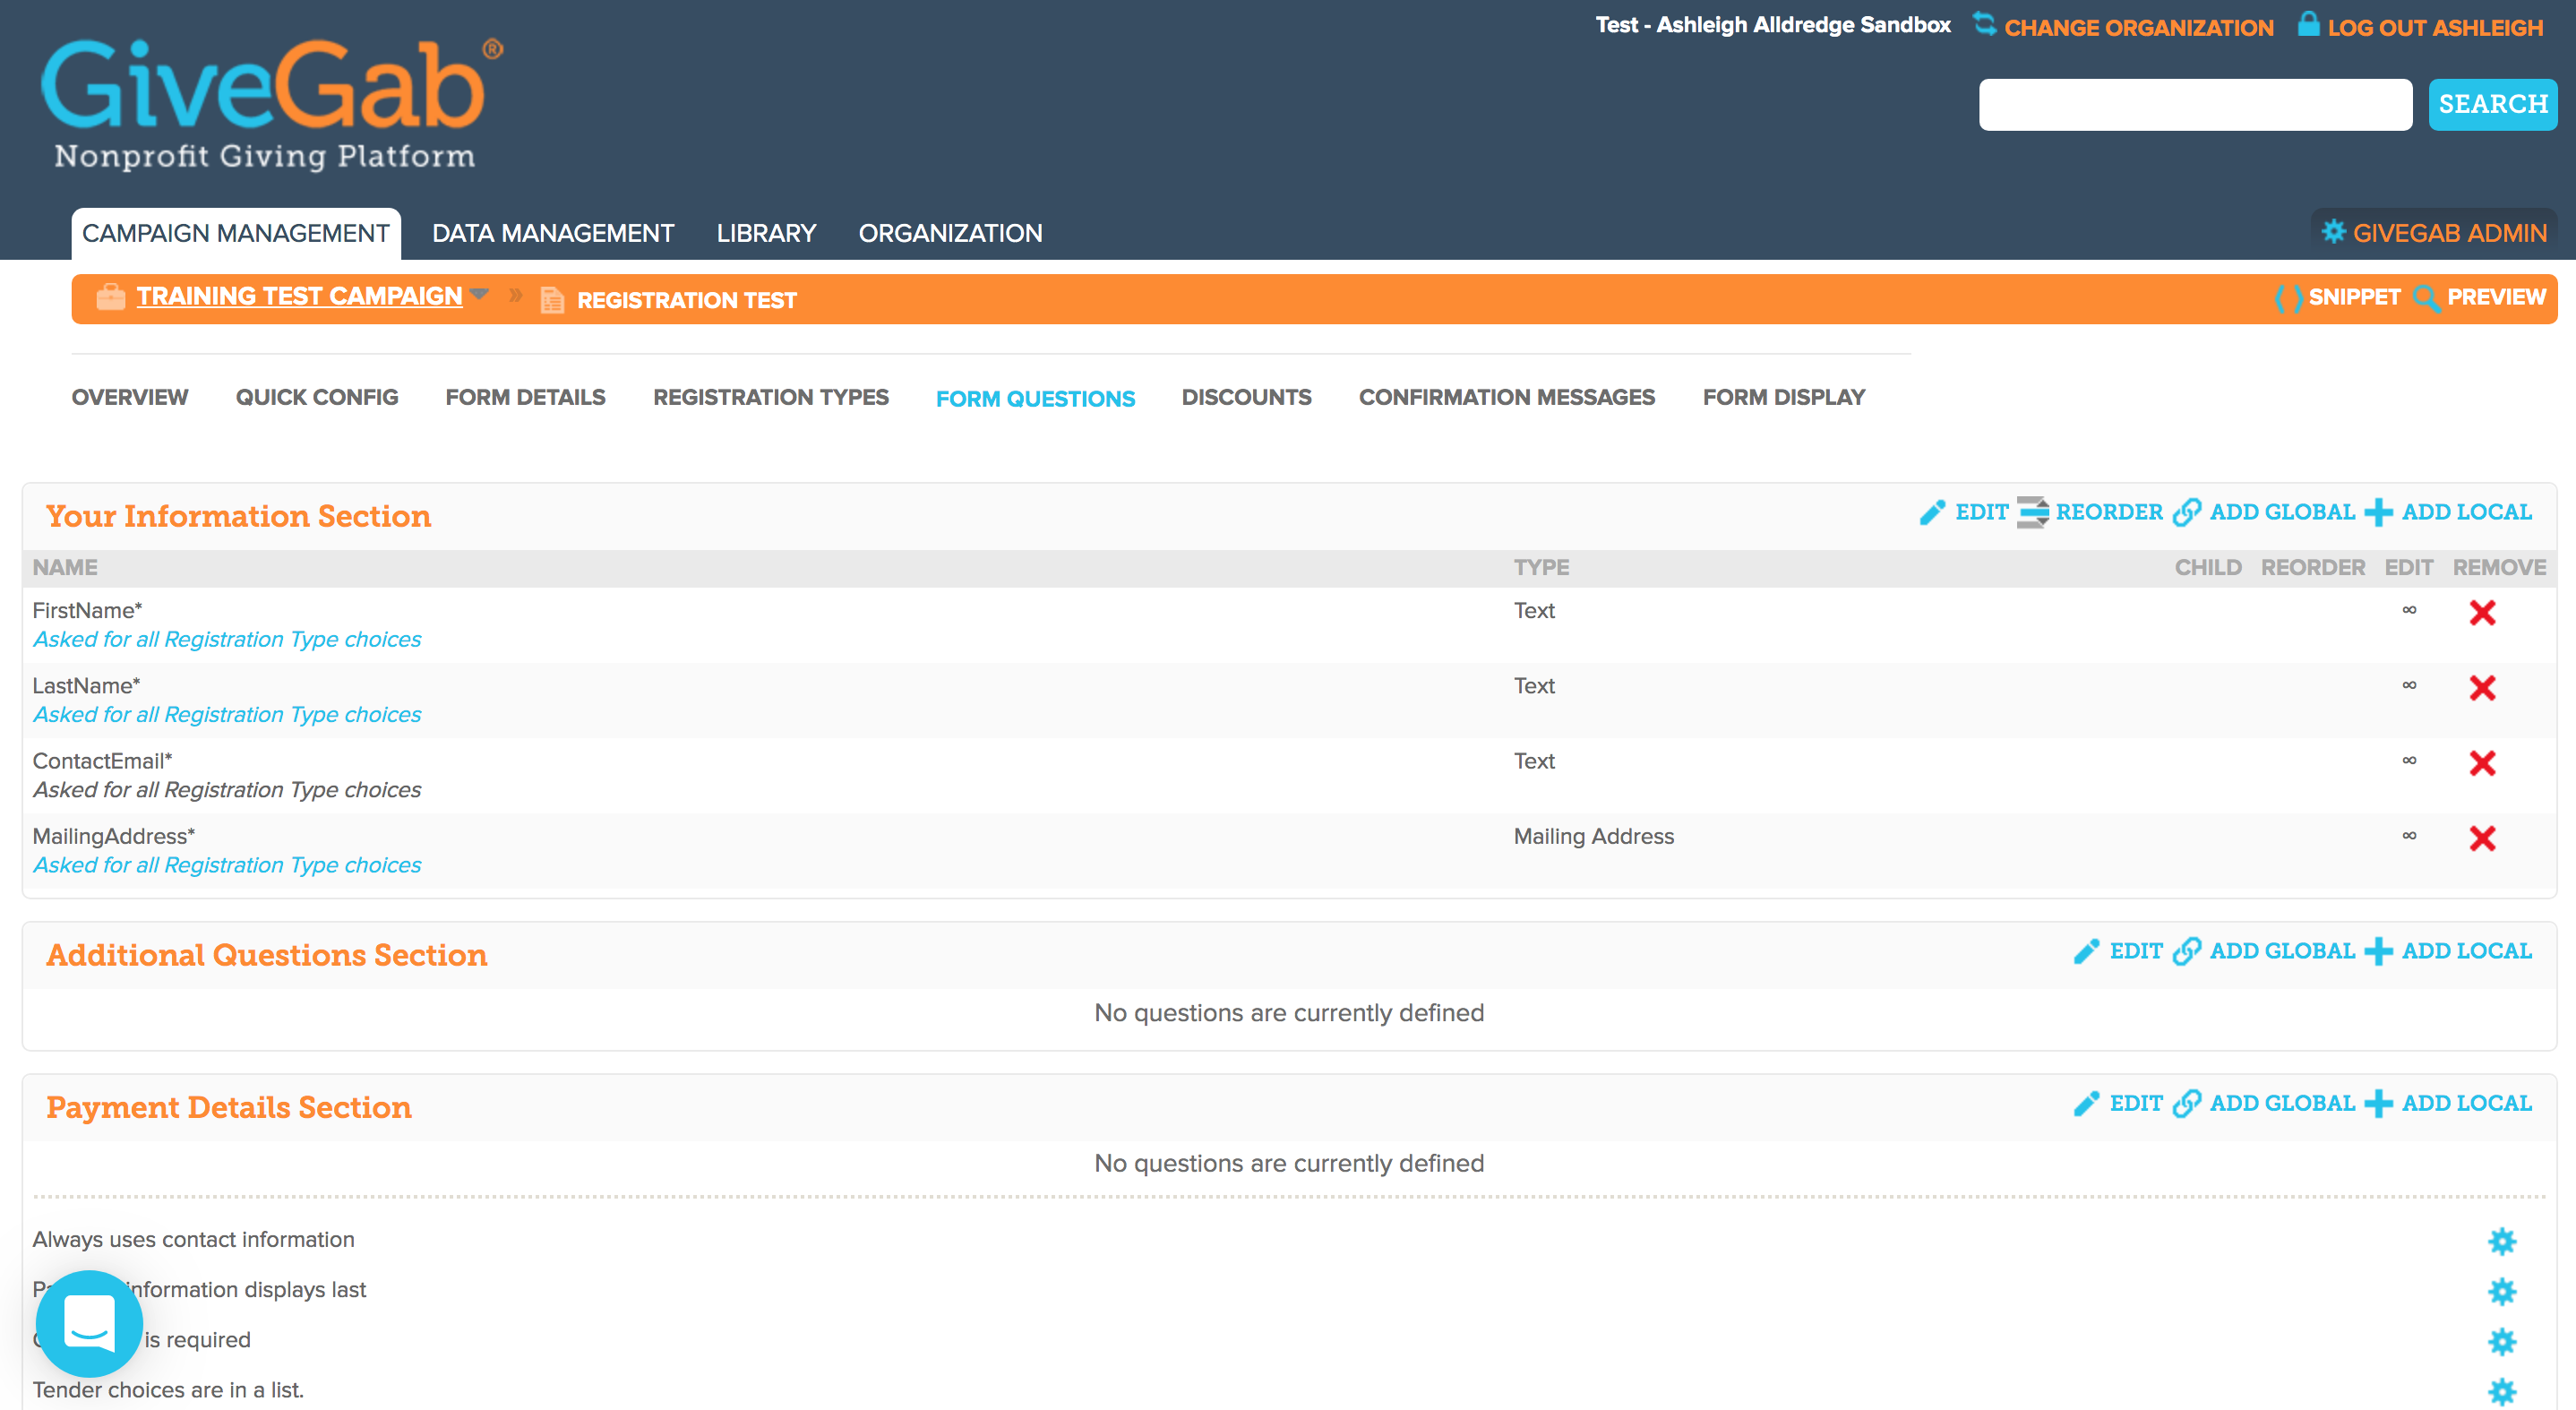
Task: Switch to the Registration Types sub-tab
Action: [x=771, y=397]
